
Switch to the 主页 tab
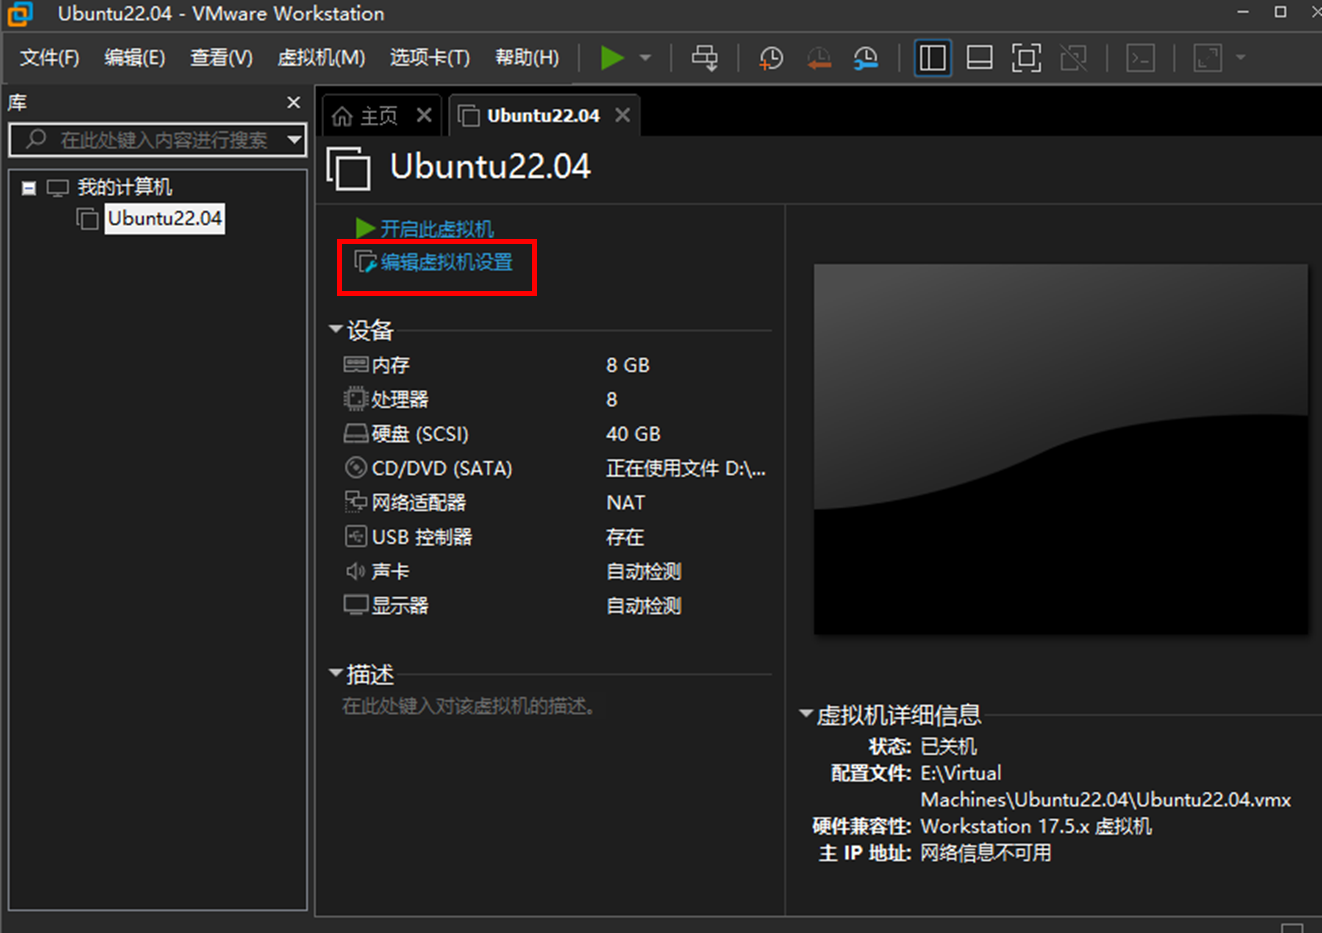point(367,116)
